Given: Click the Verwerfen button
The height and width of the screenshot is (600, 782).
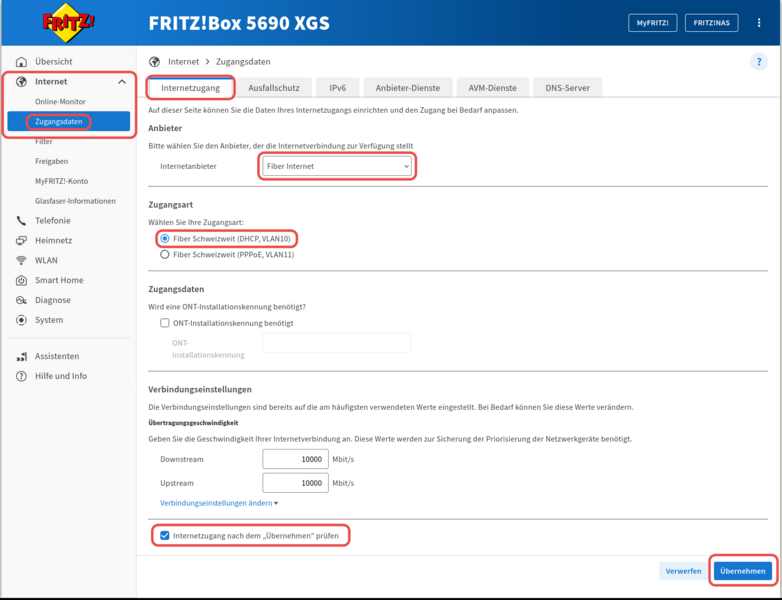Looking at the screenshot, I should click(683, 571).
